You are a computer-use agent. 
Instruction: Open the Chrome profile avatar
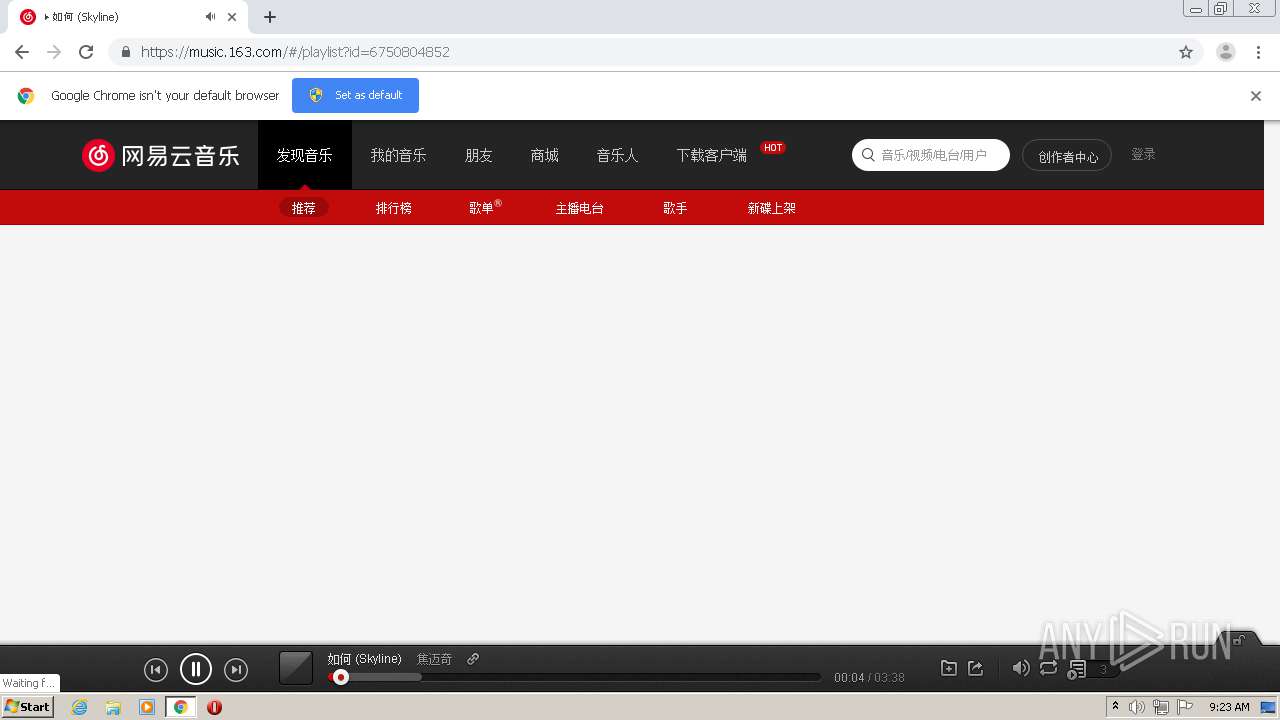tap(1226, 52)
